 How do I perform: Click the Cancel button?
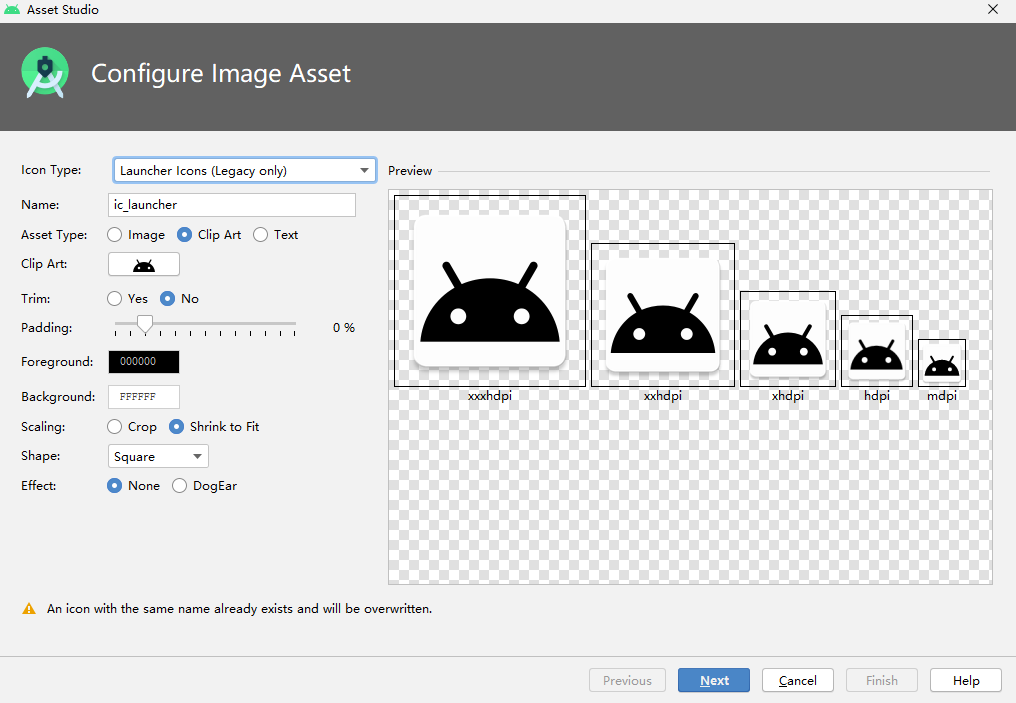coord(798,680)
